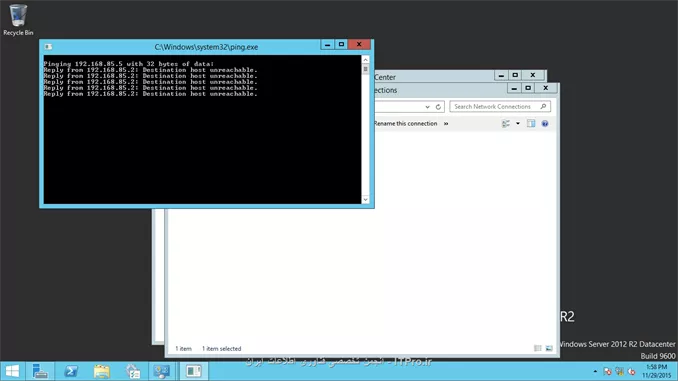The image size is (678, 381).
Task: Open File Explorer from the taskbar
Action: pos(102,371)
